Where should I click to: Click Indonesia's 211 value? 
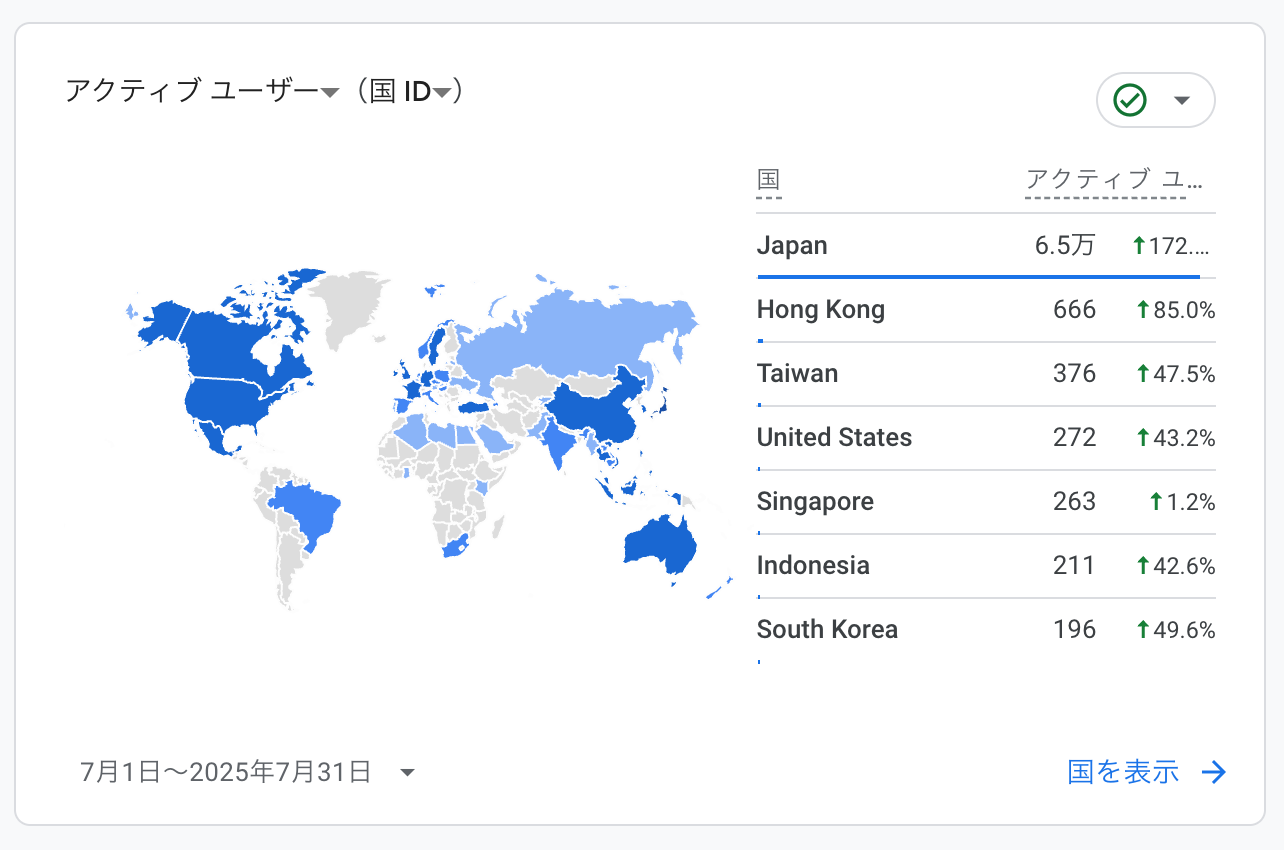(x=1074, y=566)
